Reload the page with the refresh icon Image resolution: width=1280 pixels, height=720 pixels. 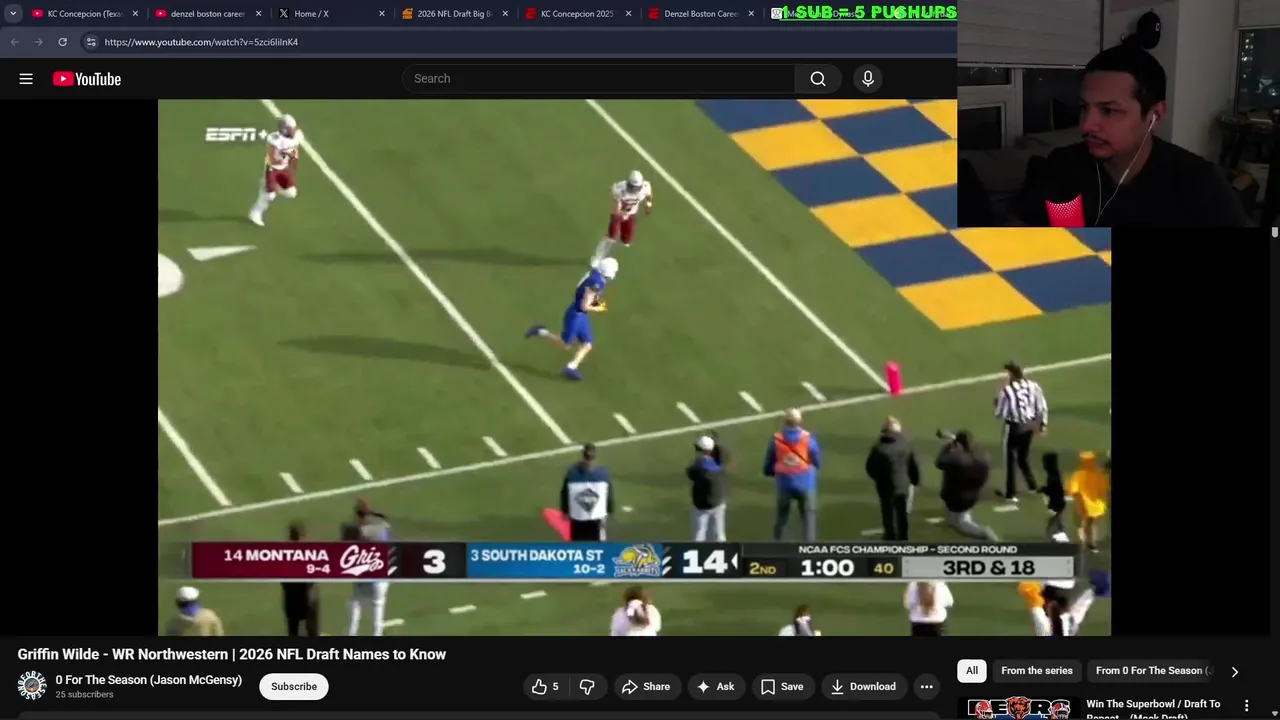62,42
